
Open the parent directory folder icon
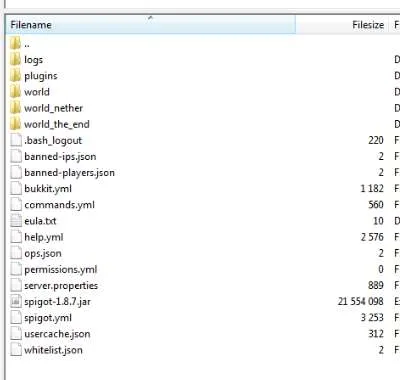tap(15, 43)
